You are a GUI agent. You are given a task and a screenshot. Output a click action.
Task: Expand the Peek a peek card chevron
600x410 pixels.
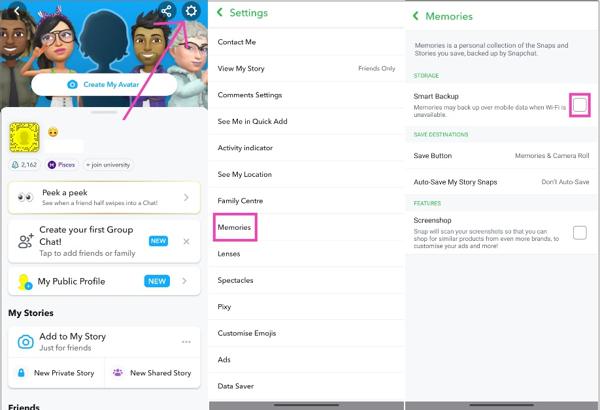pos(186,198)
